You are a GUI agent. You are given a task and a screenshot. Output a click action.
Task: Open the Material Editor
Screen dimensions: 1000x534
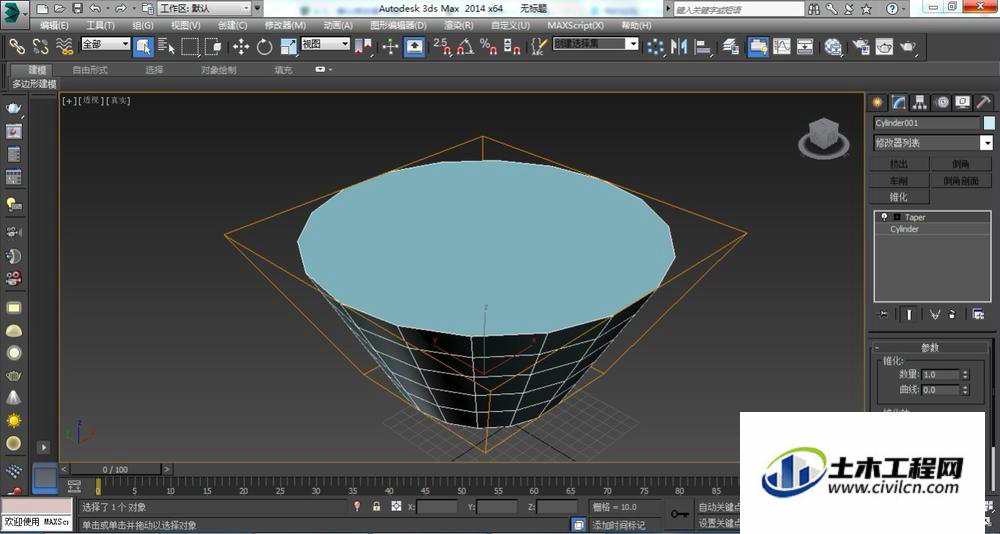833,46
